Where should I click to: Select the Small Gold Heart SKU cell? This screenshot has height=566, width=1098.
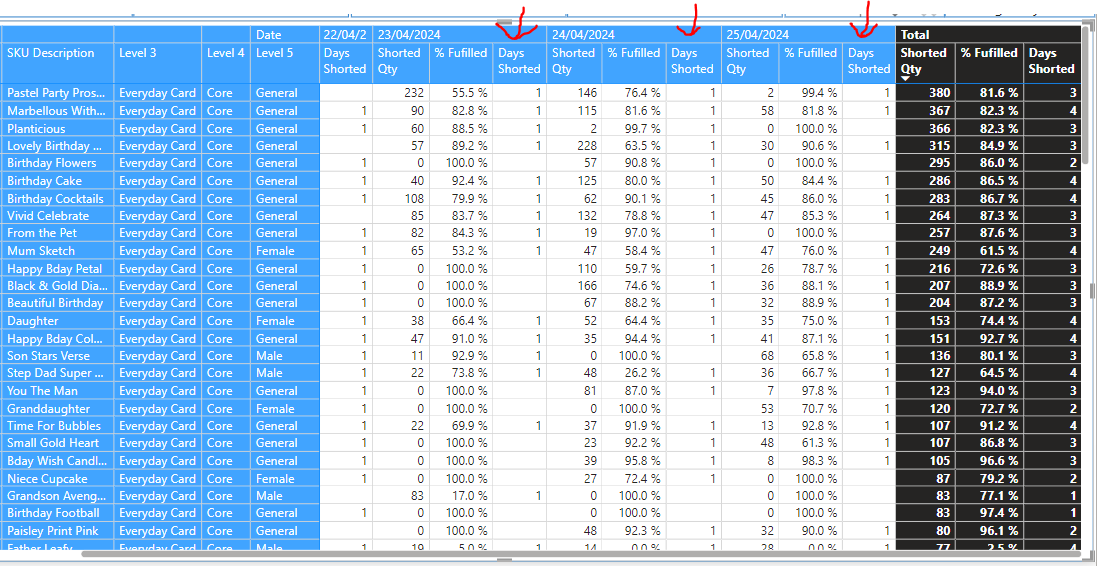pos(55,443)
